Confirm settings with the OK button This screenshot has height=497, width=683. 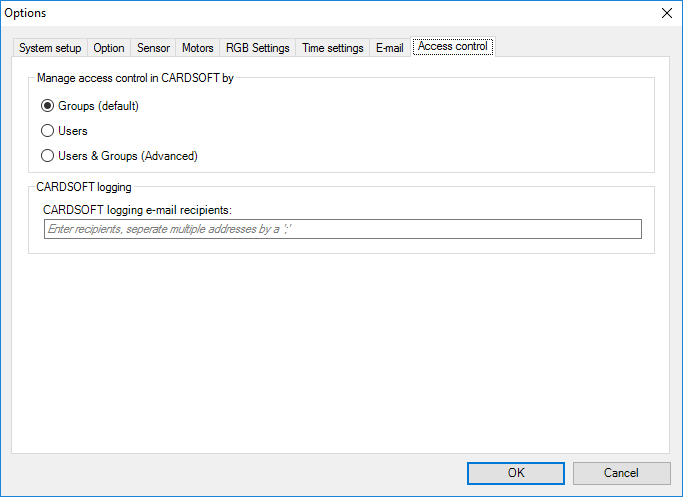coord(515,473)
